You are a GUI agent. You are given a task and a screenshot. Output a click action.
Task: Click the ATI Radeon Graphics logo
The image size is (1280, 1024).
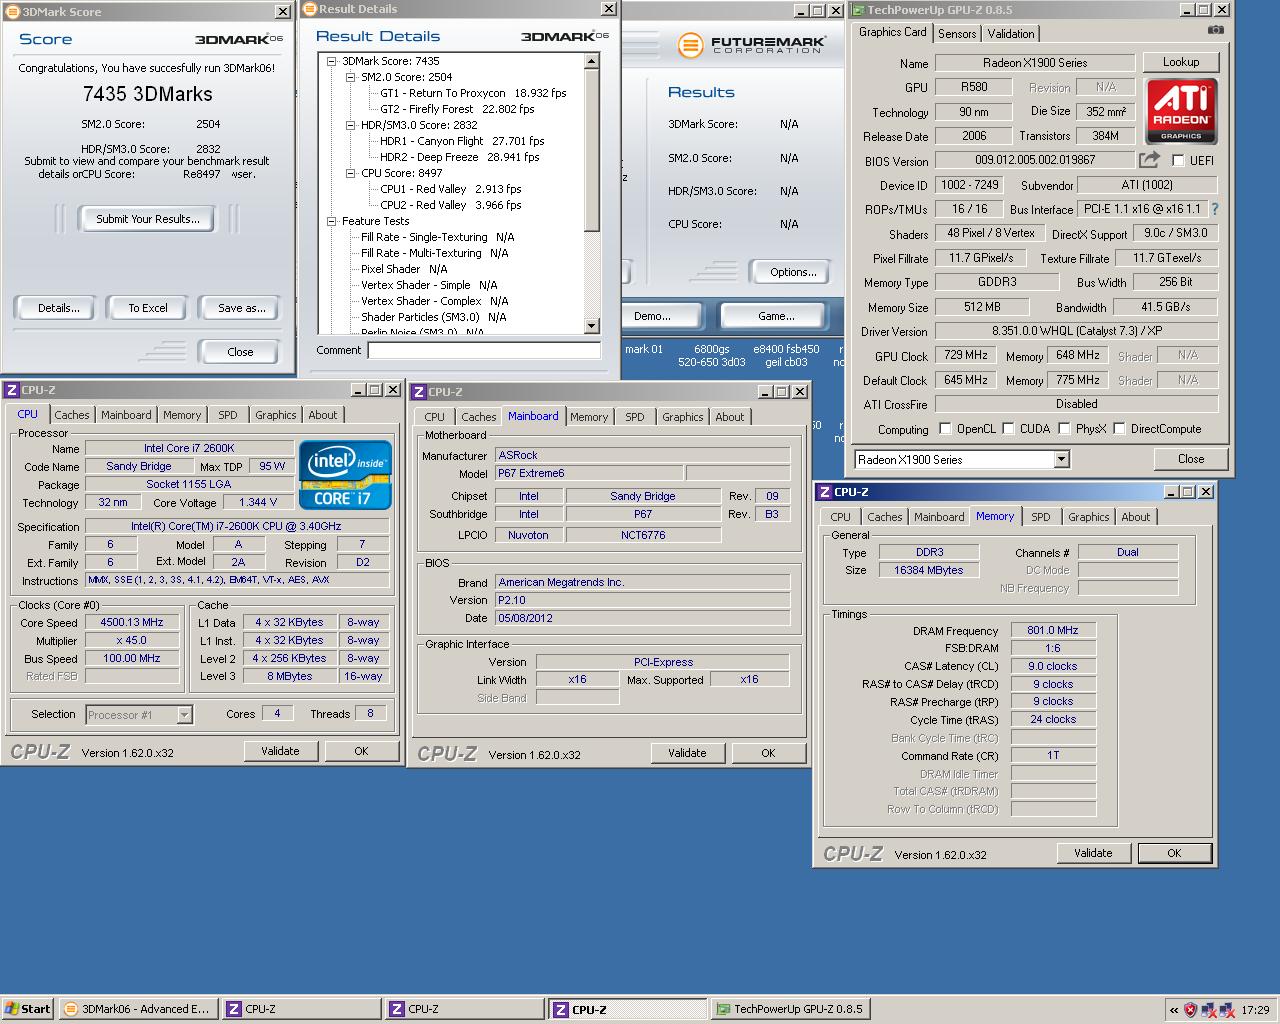[1181, 112]
